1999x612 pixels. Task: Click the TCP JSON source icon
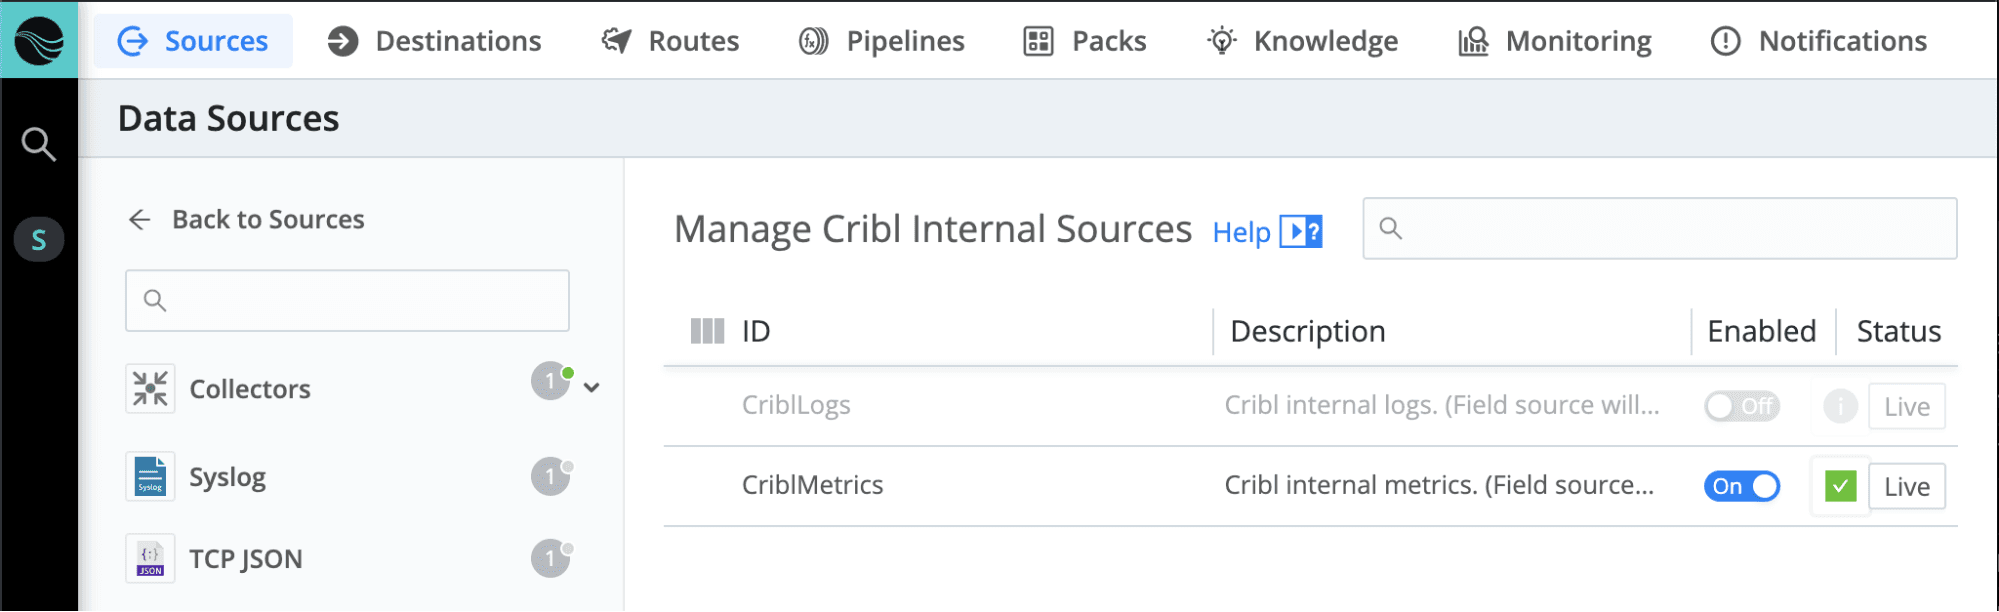(x=150, y=559)
